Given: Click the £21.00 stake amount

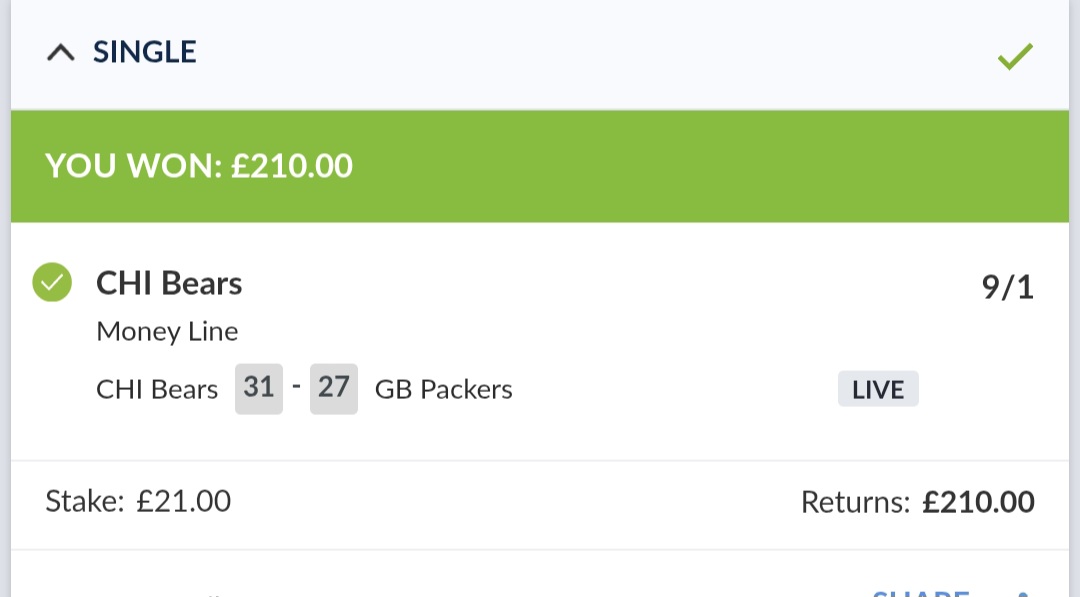Looking at the screenshot, I should coord(184,501).
